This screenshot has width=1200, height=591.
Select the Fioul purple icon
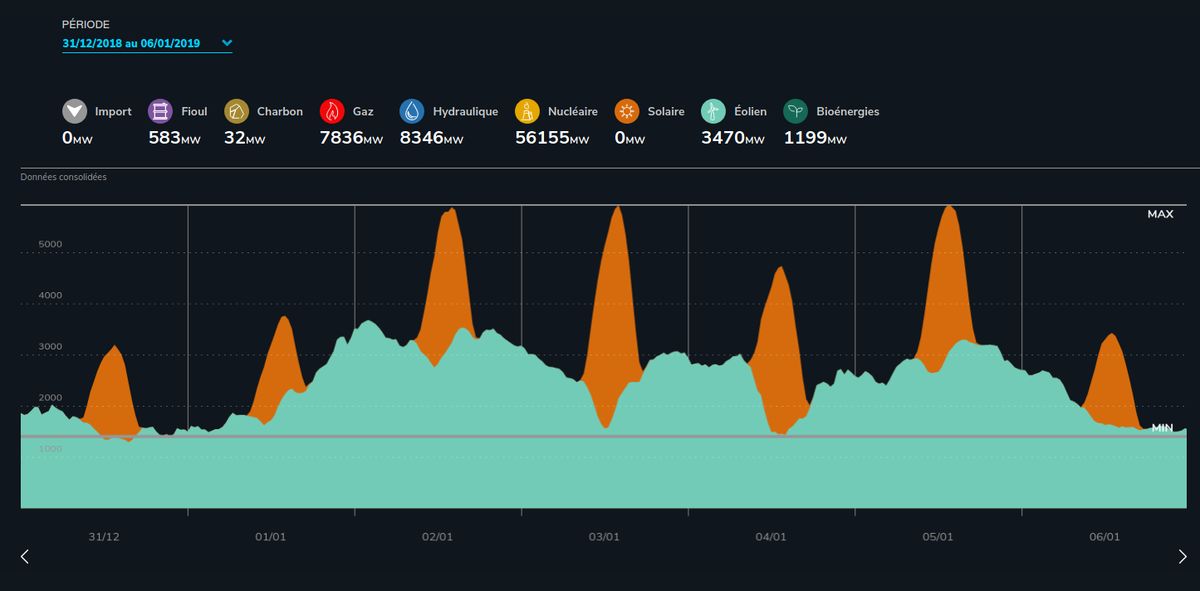coord(160,111)
